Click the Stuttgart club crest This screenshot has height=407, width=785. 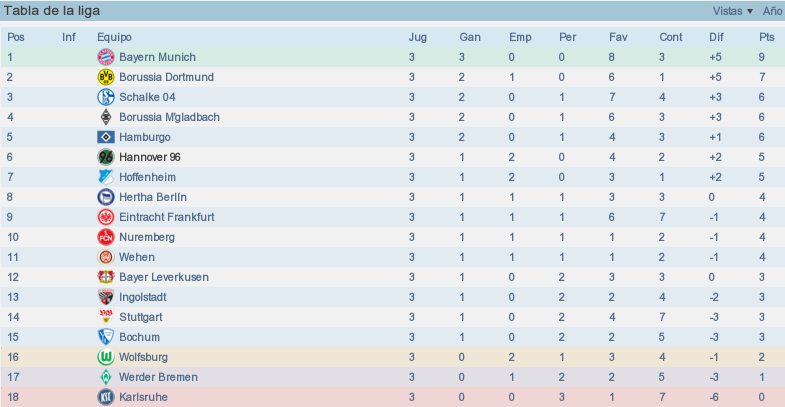coord(106,317)
